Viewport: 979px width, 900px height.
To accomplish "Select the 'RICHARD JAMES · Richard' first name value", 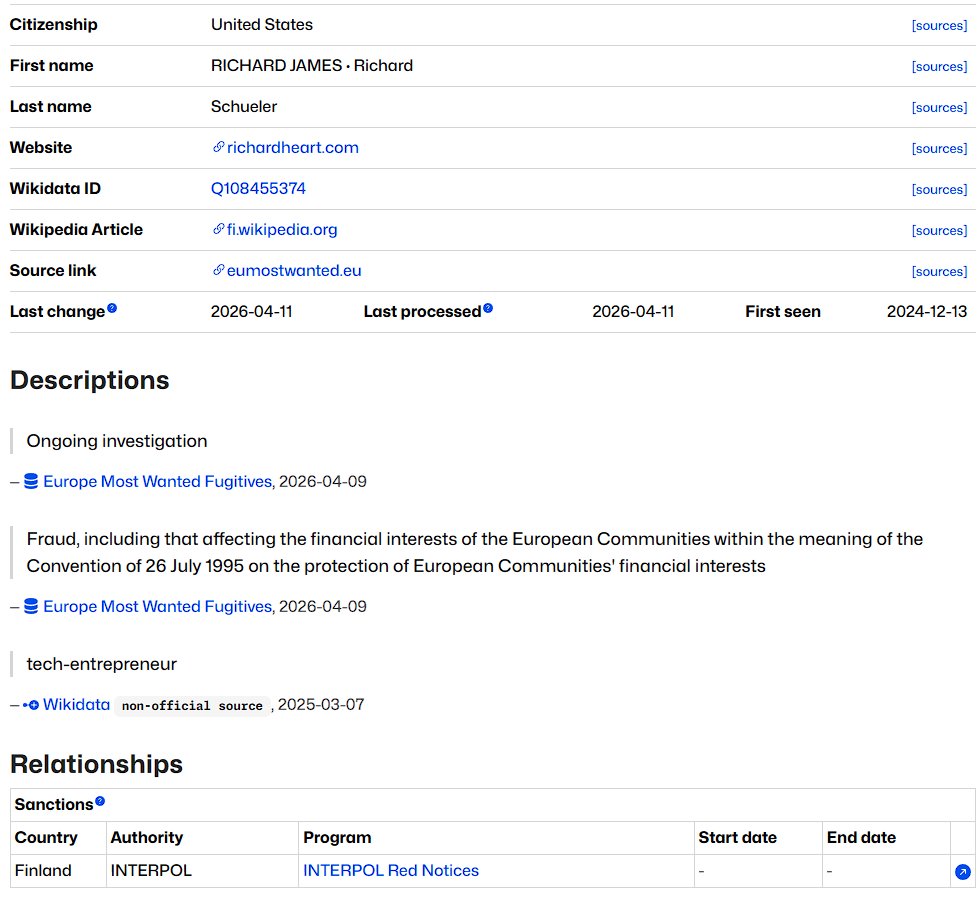I will click(x=312, y=66).
